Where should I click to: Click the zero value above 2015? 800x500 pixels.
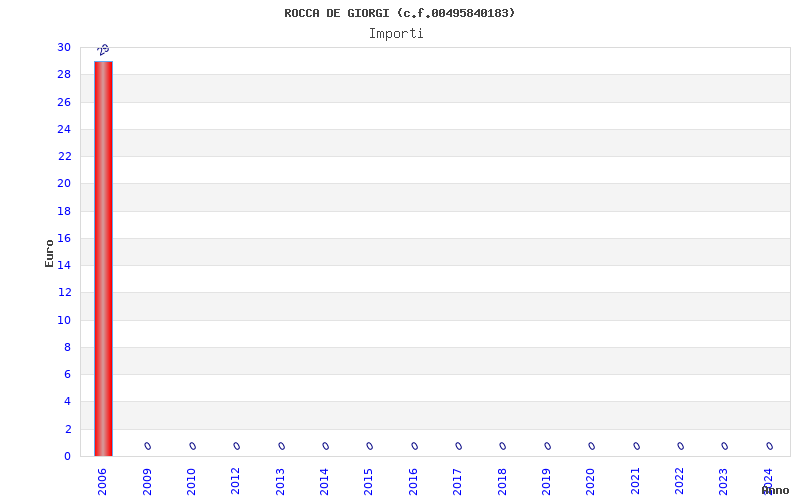[369, 446]
